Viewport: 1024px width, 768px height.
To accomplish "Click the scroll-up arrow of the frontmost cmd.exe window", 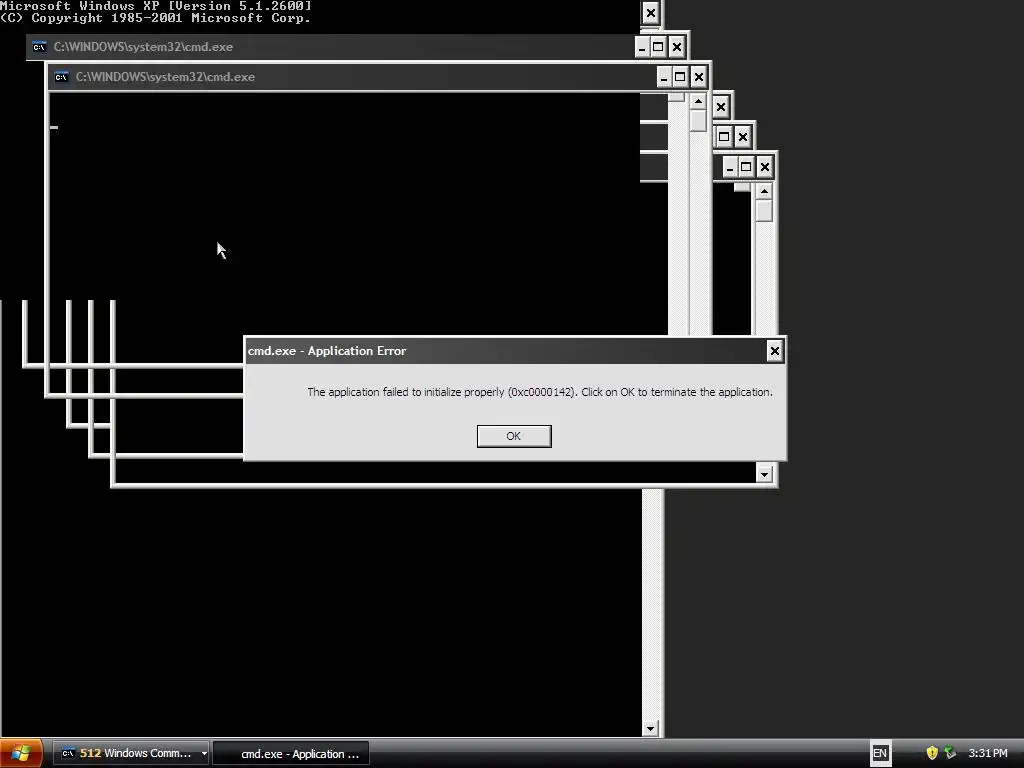I will click(698, 102).
